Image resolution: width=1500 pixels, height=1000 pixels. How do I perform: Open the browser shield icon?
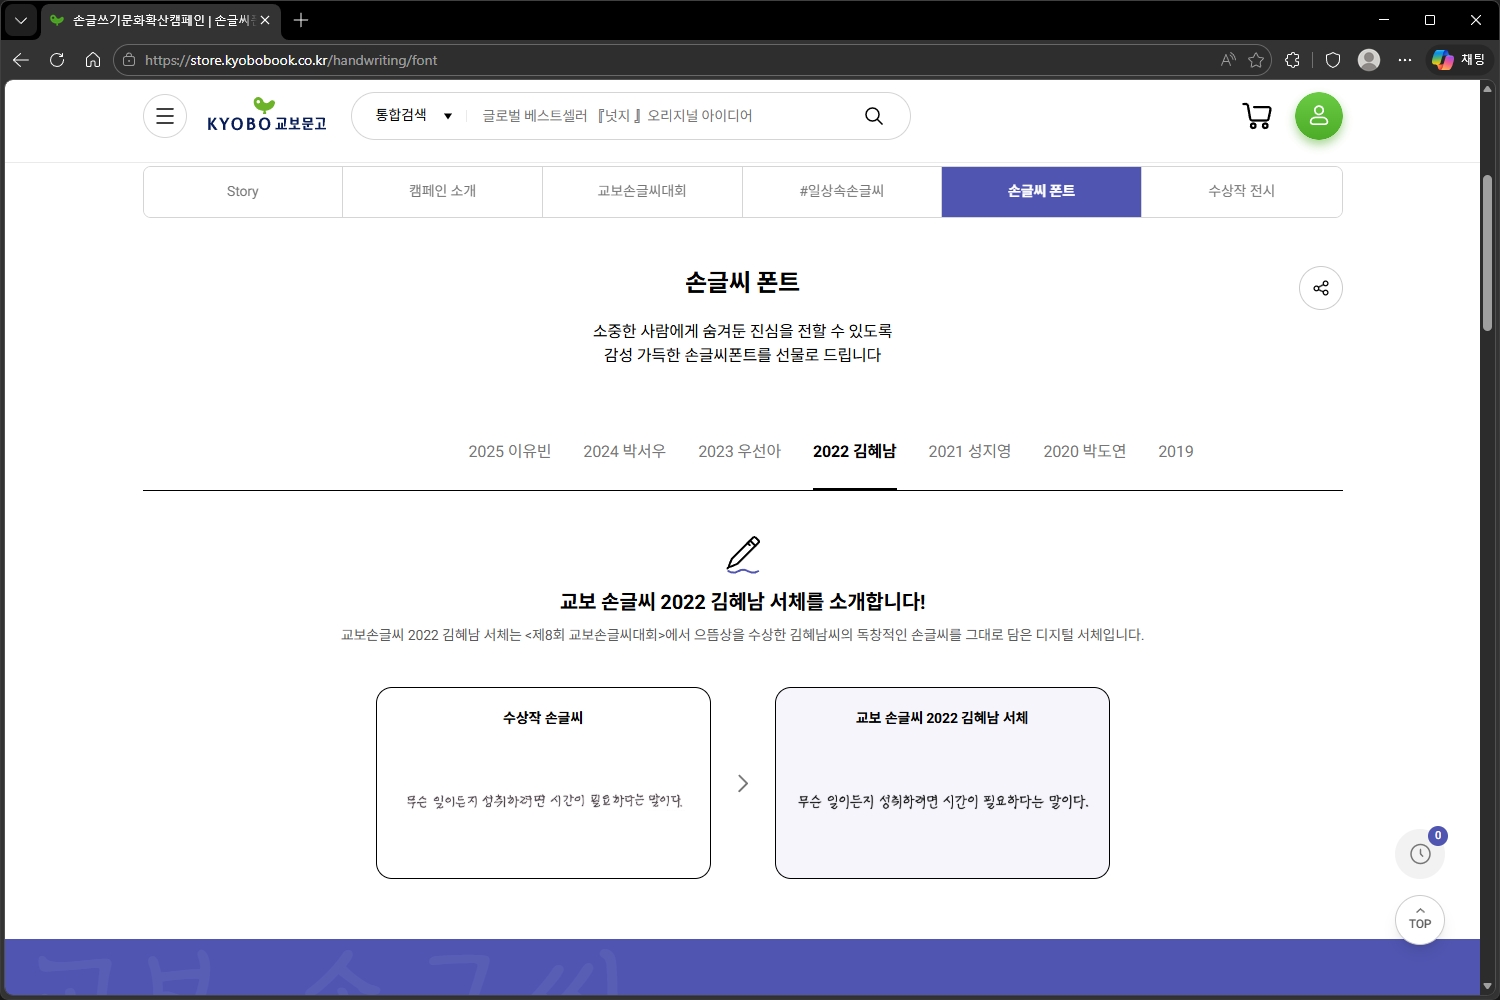coord(1333,60)
